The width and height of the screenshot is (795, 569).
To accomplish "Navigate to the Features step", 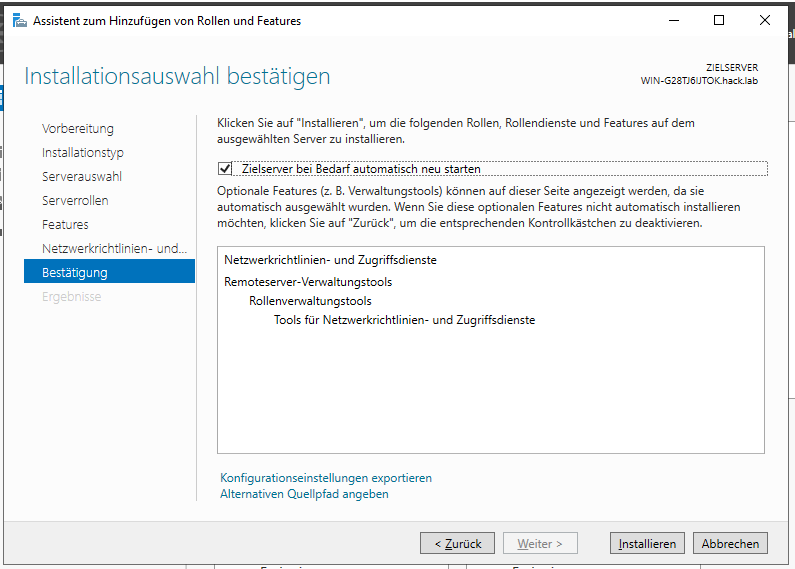I will click(65, 225).
